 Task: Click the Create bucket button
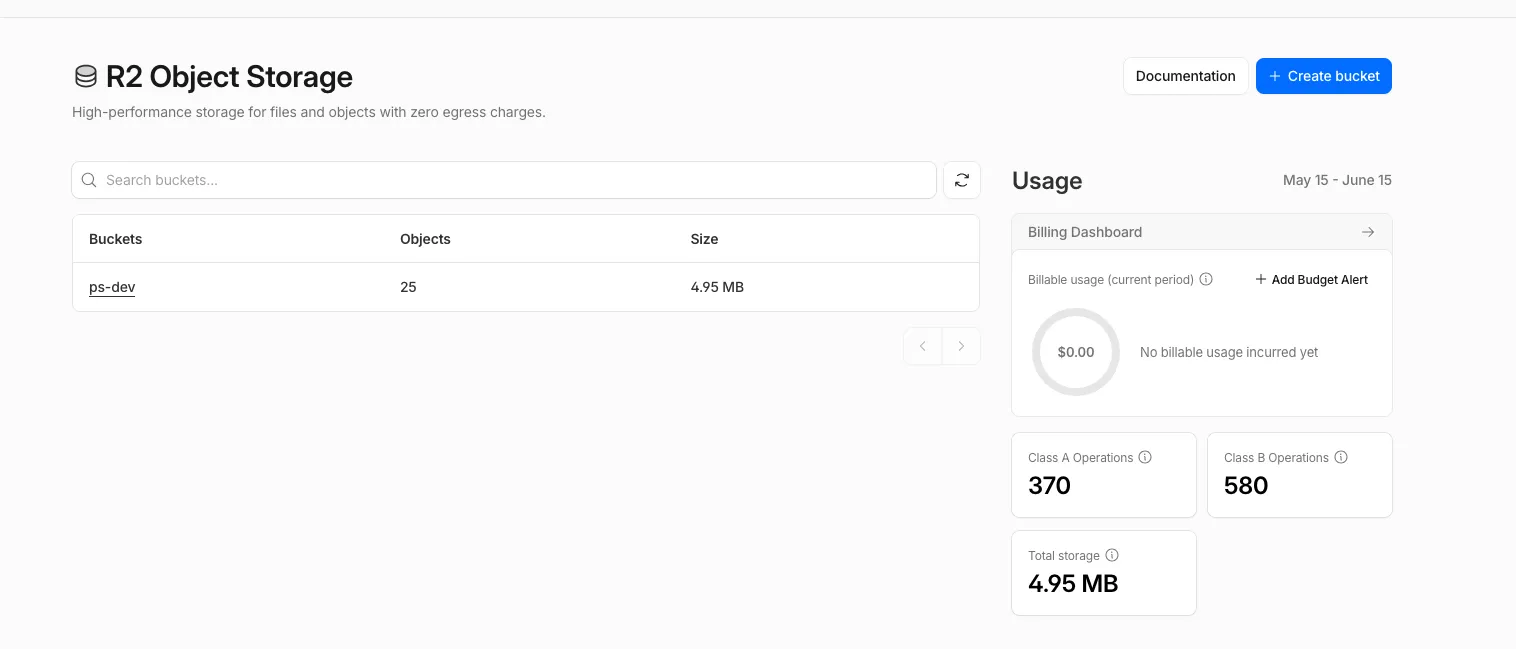click(x=1323, y=76)
